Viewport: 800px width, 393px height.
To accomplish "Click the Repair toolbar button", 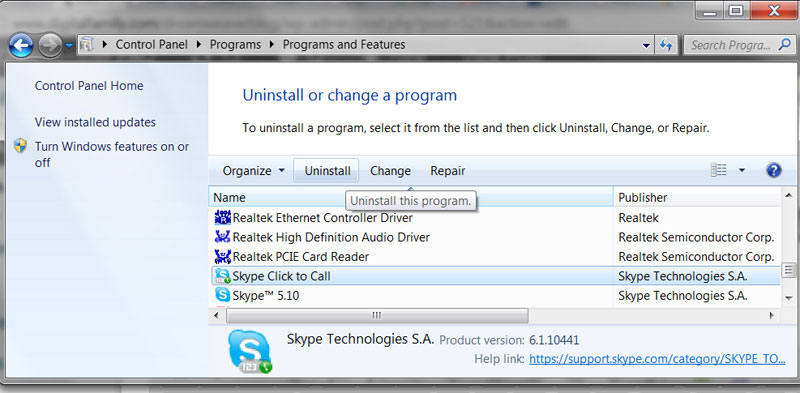I will pos(447,171).
